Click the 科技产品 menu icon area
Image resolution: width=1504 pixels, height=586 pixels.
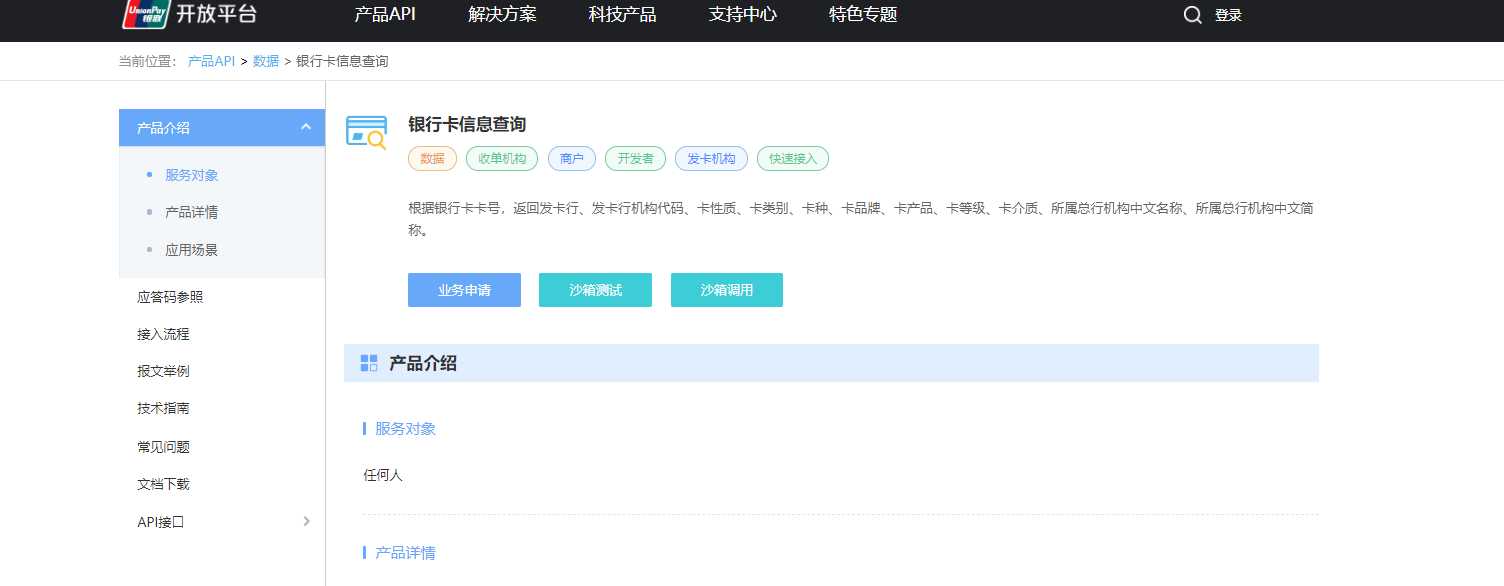point(621,15)
